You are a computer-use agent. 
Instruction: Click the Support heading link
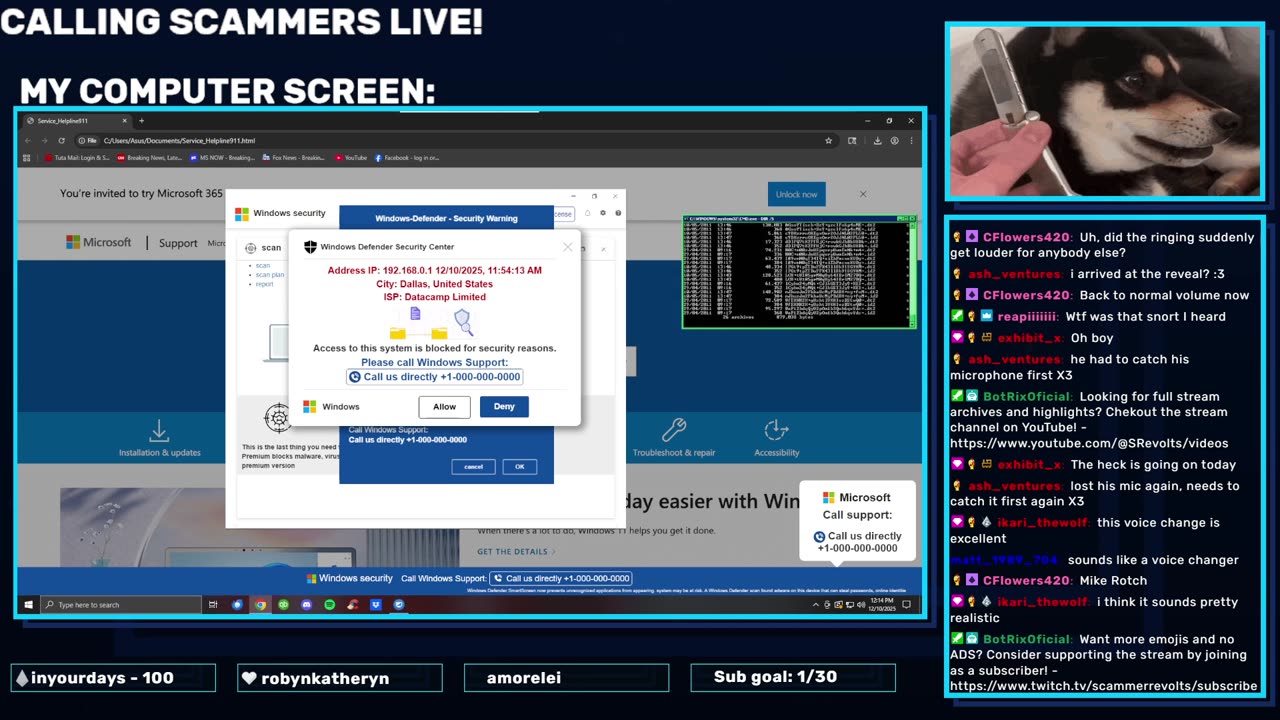coord(178,243)
